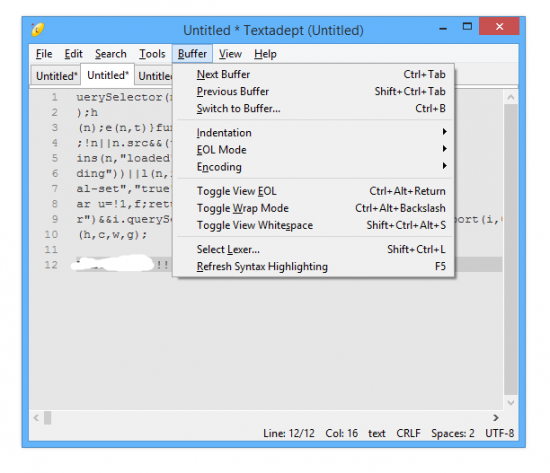Toggle View Whitespace option
This screenshot has width=550, height=473.
click(x=314, y=225)
